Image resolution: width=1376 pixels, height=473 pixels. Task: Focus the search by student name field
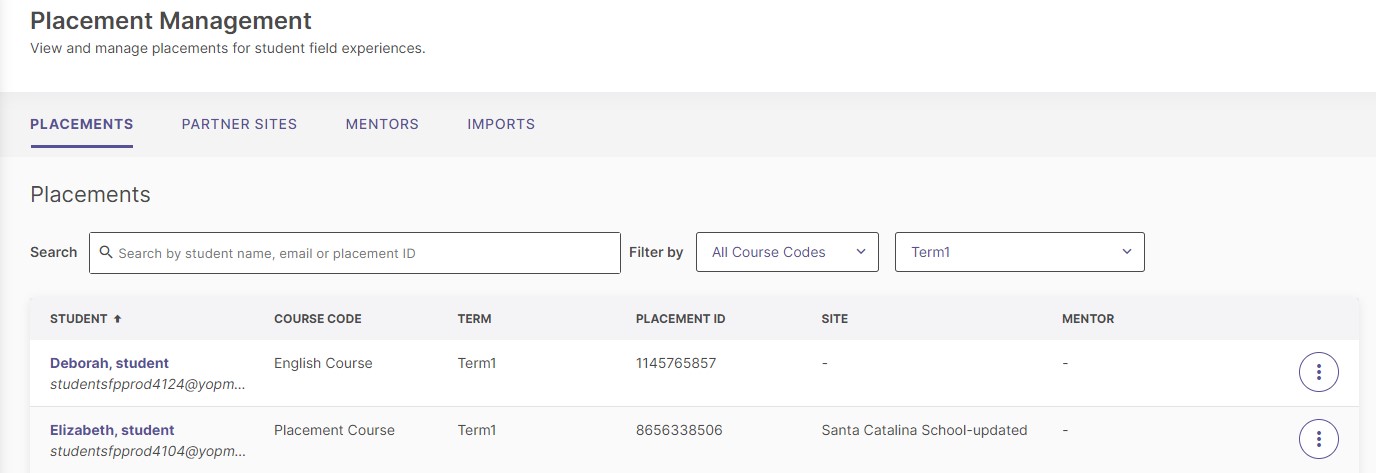(355, 253)
